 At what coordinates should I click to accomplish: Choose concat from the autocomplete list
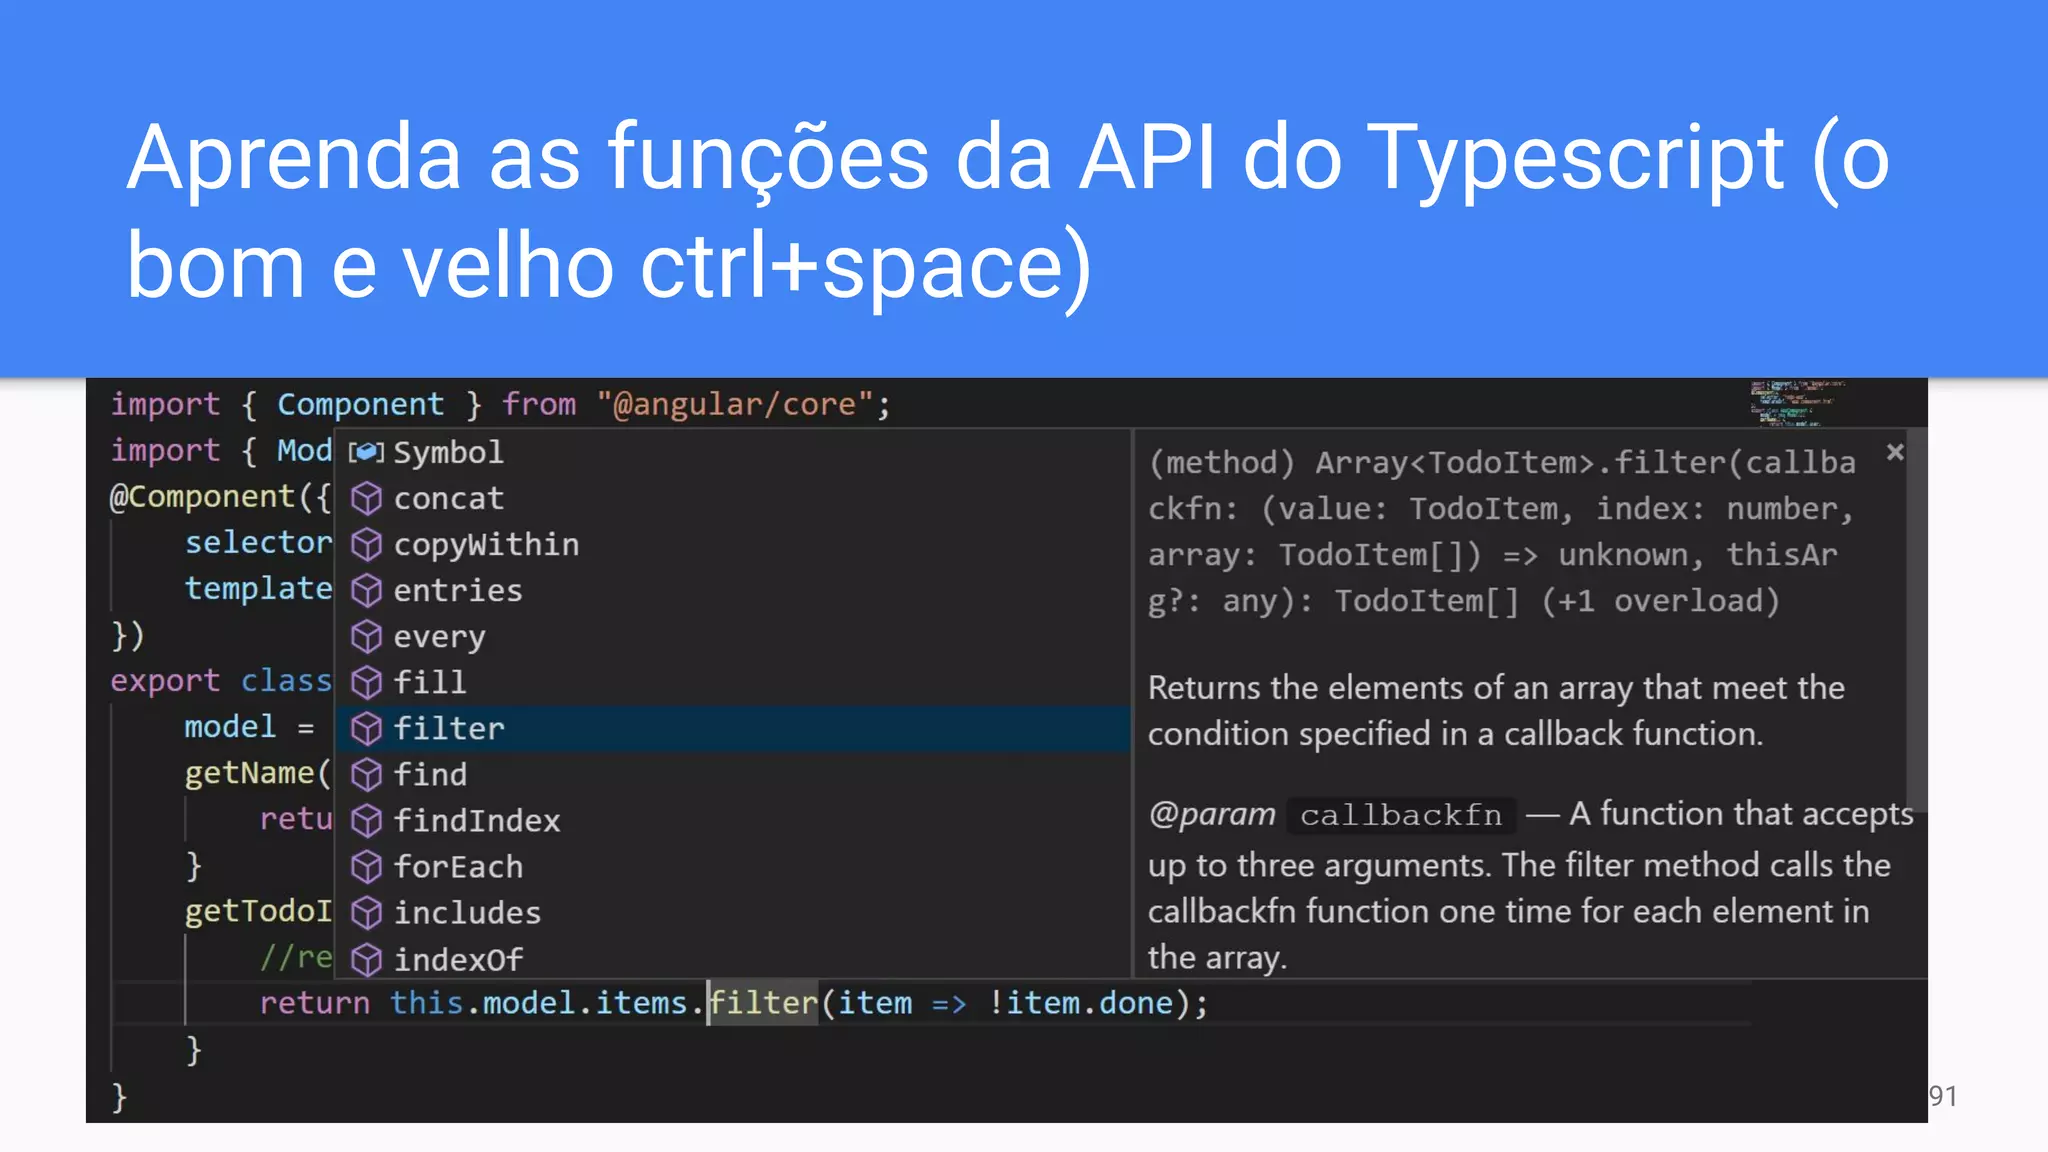[733, 498]
